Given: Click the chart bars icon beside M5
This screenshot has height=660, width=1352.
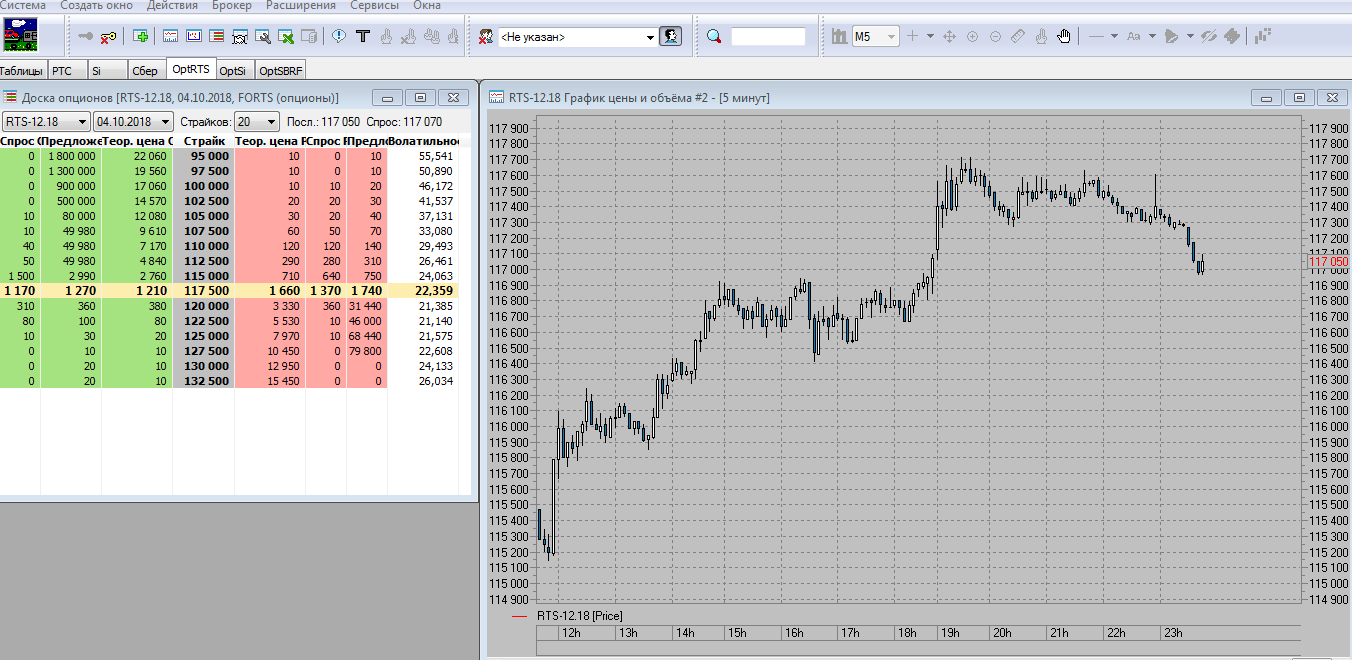Looking at the screenshot, I should 838,37.
